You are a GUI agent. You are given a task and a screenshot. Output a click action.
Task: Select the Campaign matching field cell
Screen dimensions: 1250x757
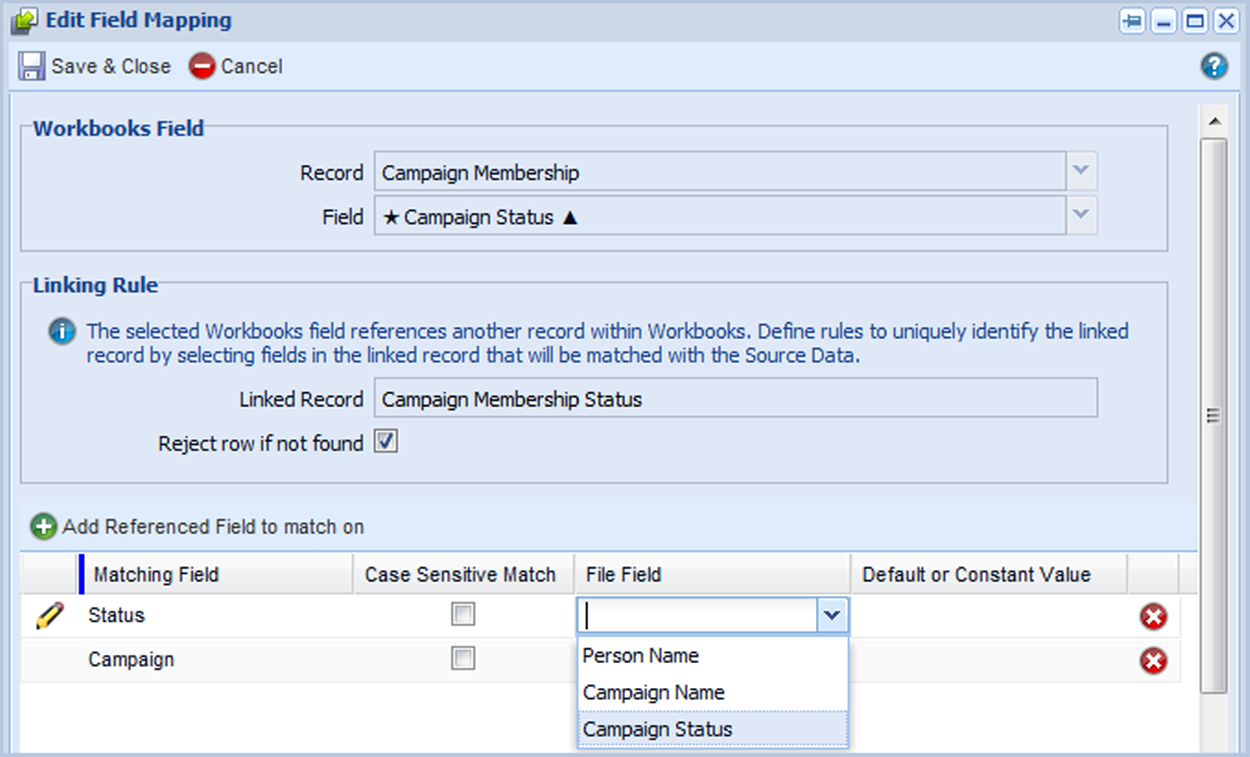point(217,660)
